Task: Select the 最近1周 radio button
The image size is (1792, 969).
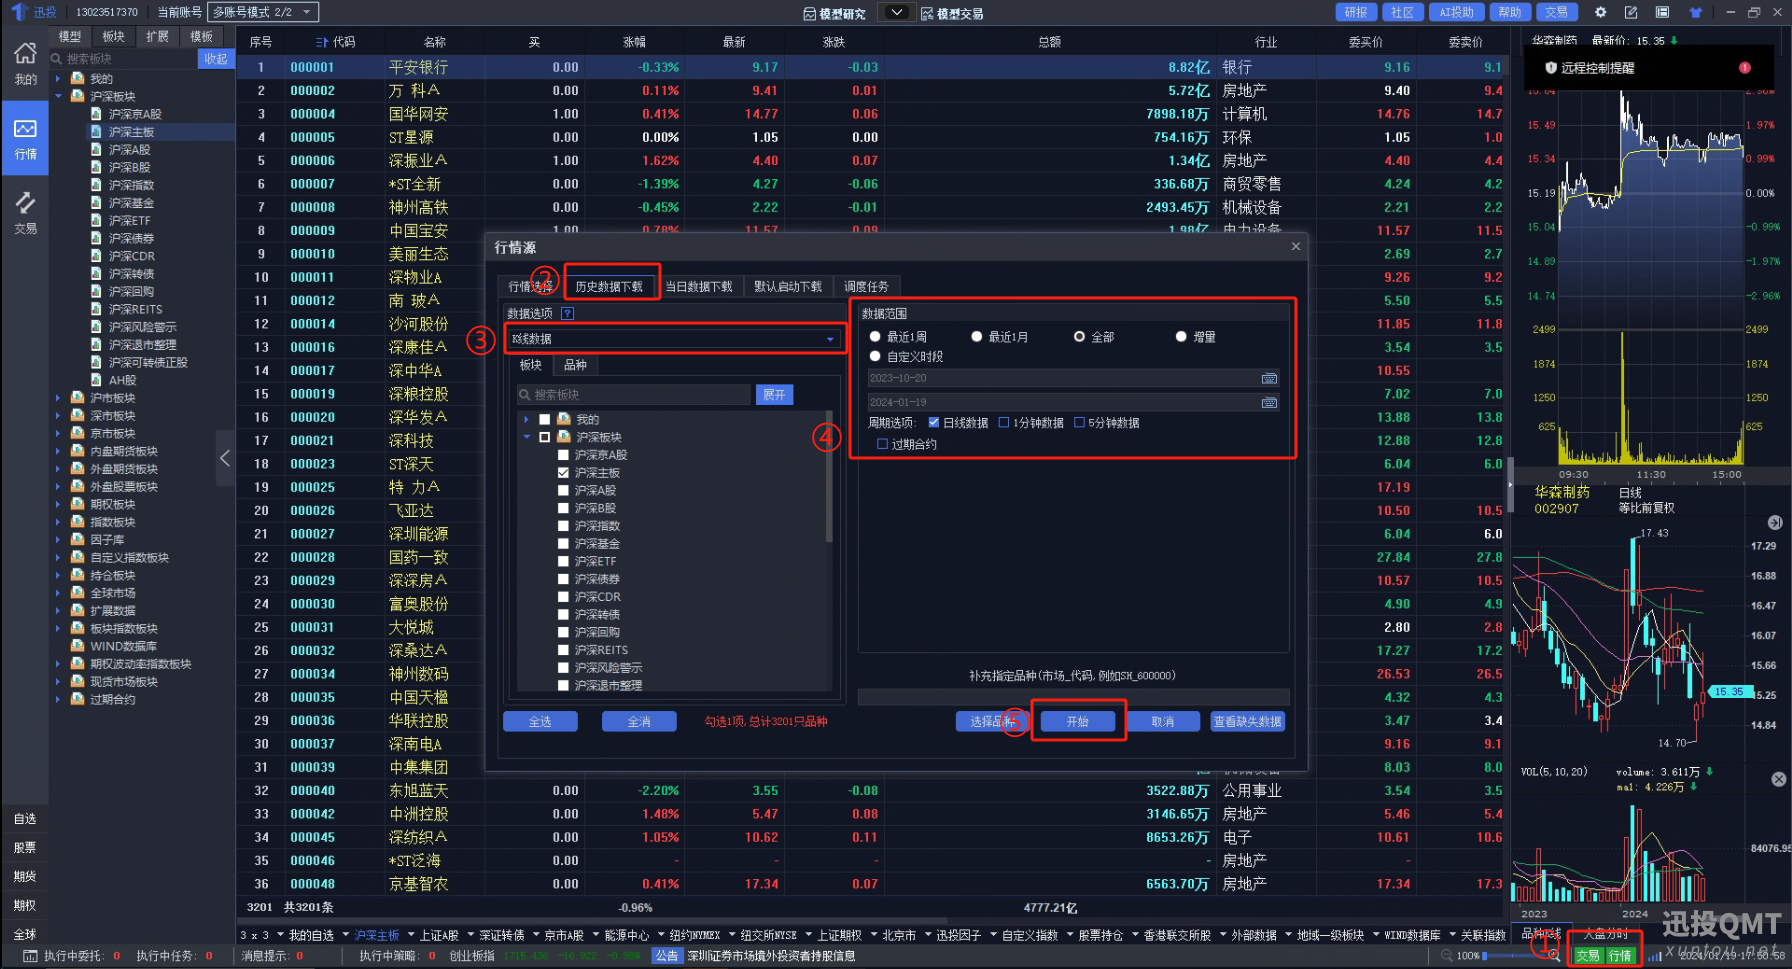Action: [875, 337]
